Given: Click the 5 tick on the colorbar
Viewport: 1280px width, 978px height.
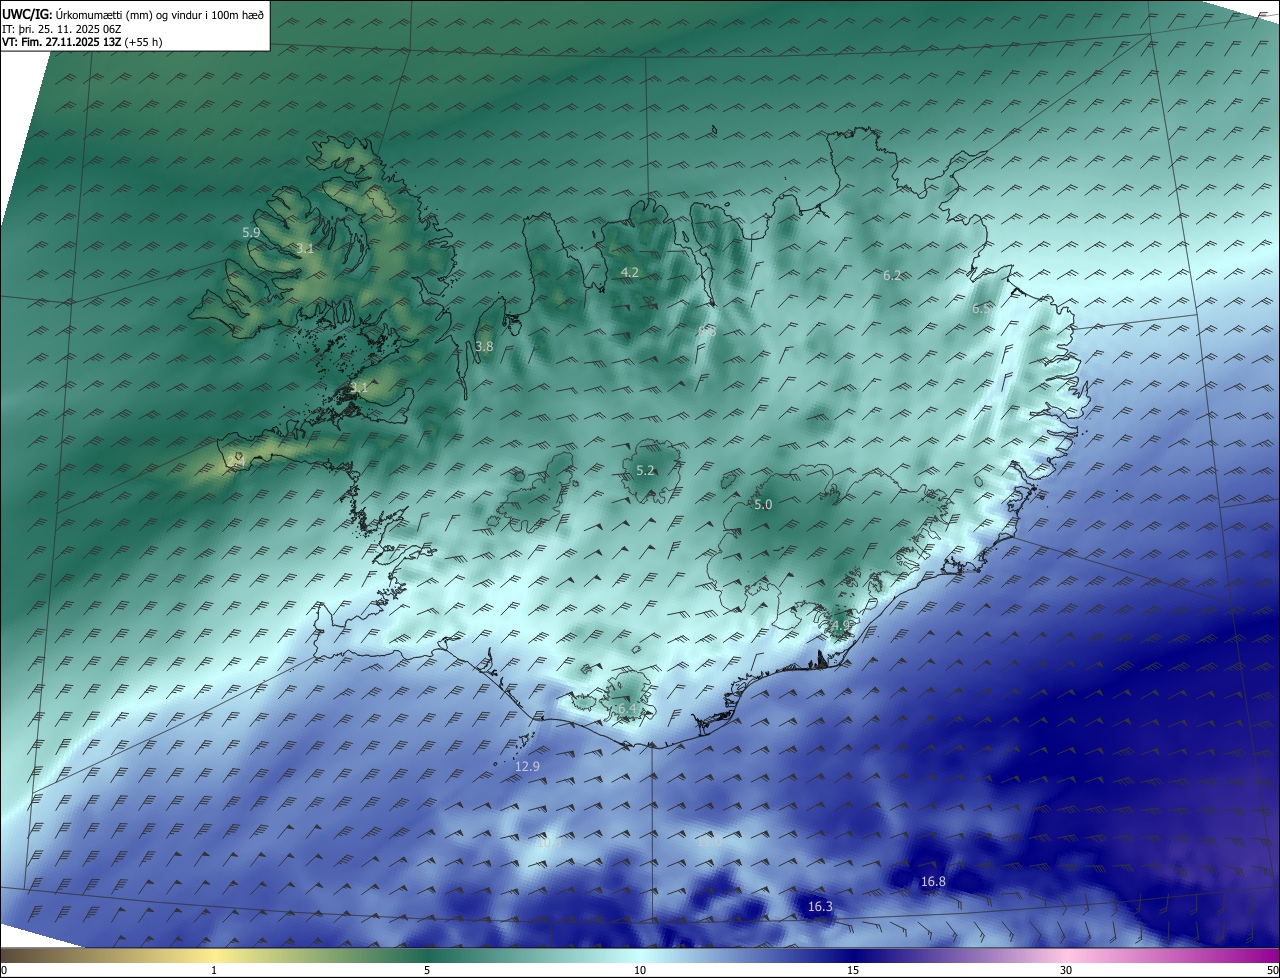Looking at the screenshot, I should pos(427,970).
